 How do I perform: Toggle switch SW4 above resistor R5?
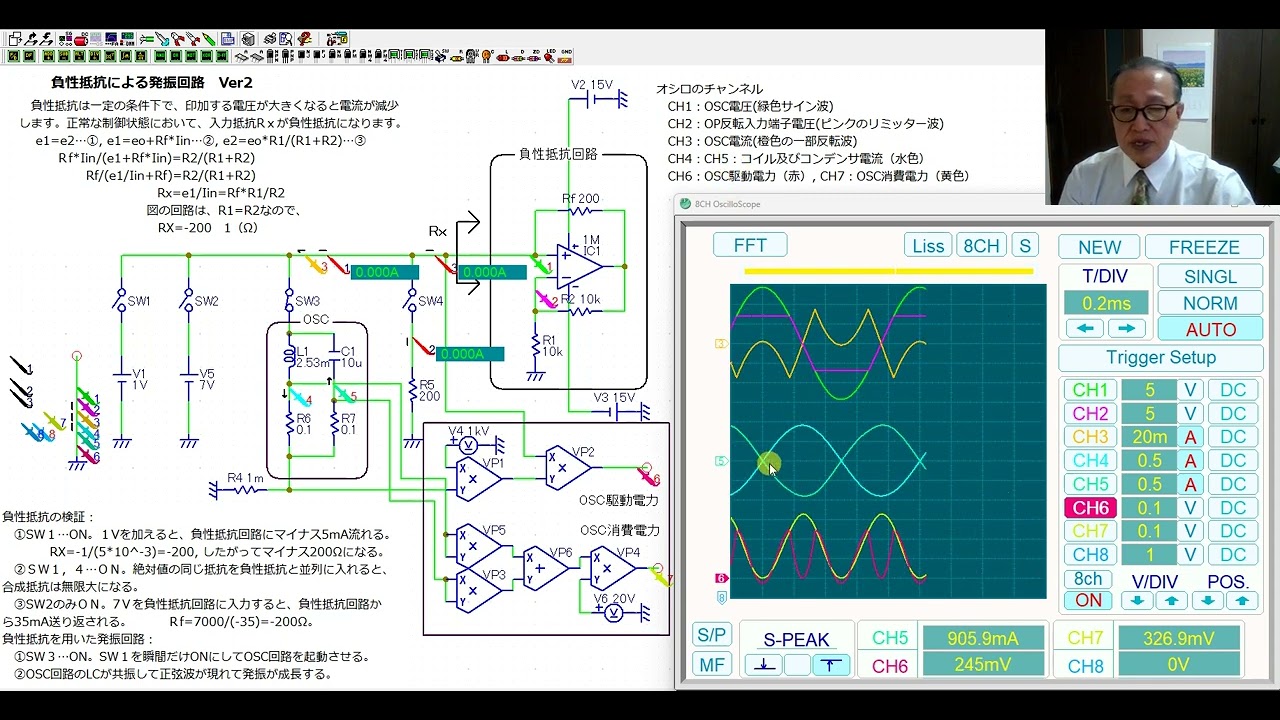pyautogui.click(x=411, y=301)
